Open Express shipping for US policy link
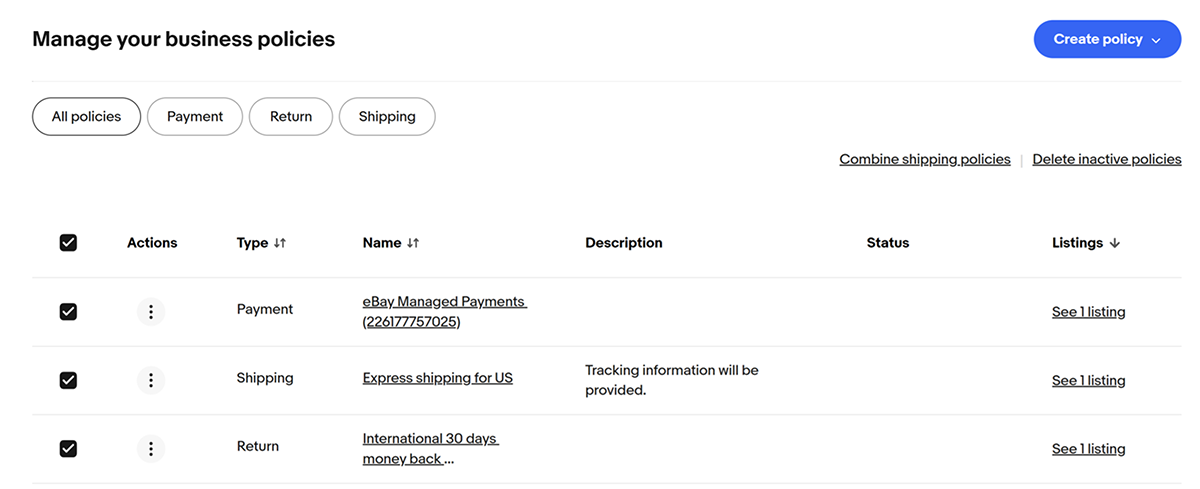Viewport: 1200px width, 489px height. (438, 378)
